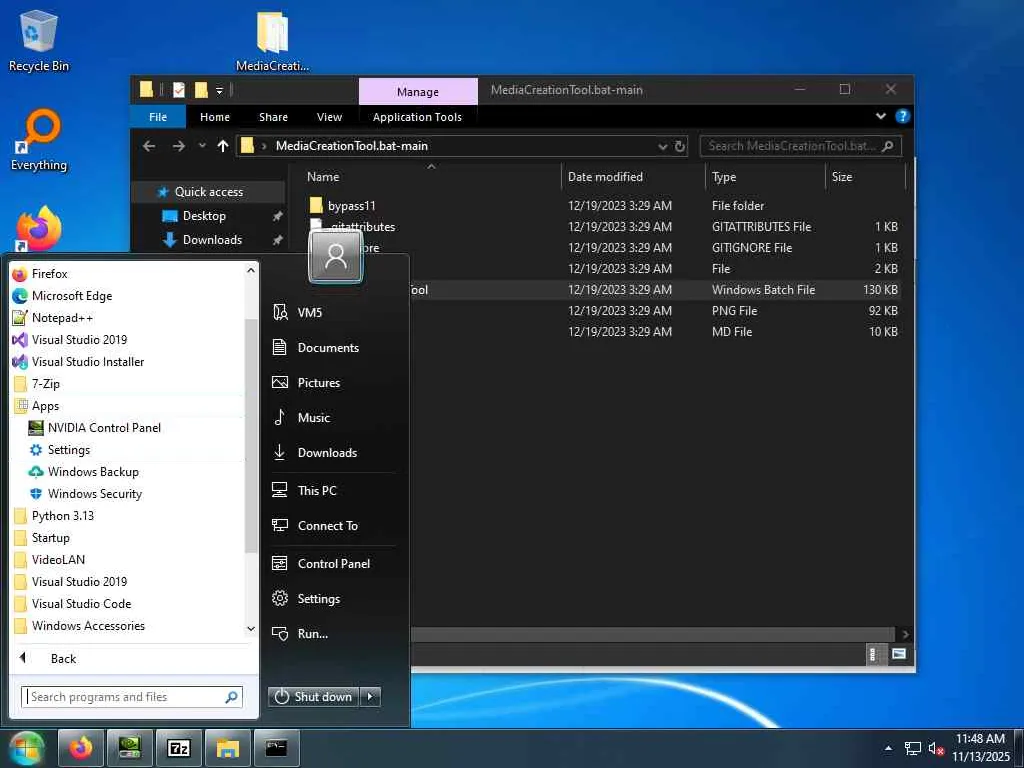Viewport: 1024px width, 768px height.
Task: Open recent locations dropdown in Explorer
Action: tap(202, 146)
